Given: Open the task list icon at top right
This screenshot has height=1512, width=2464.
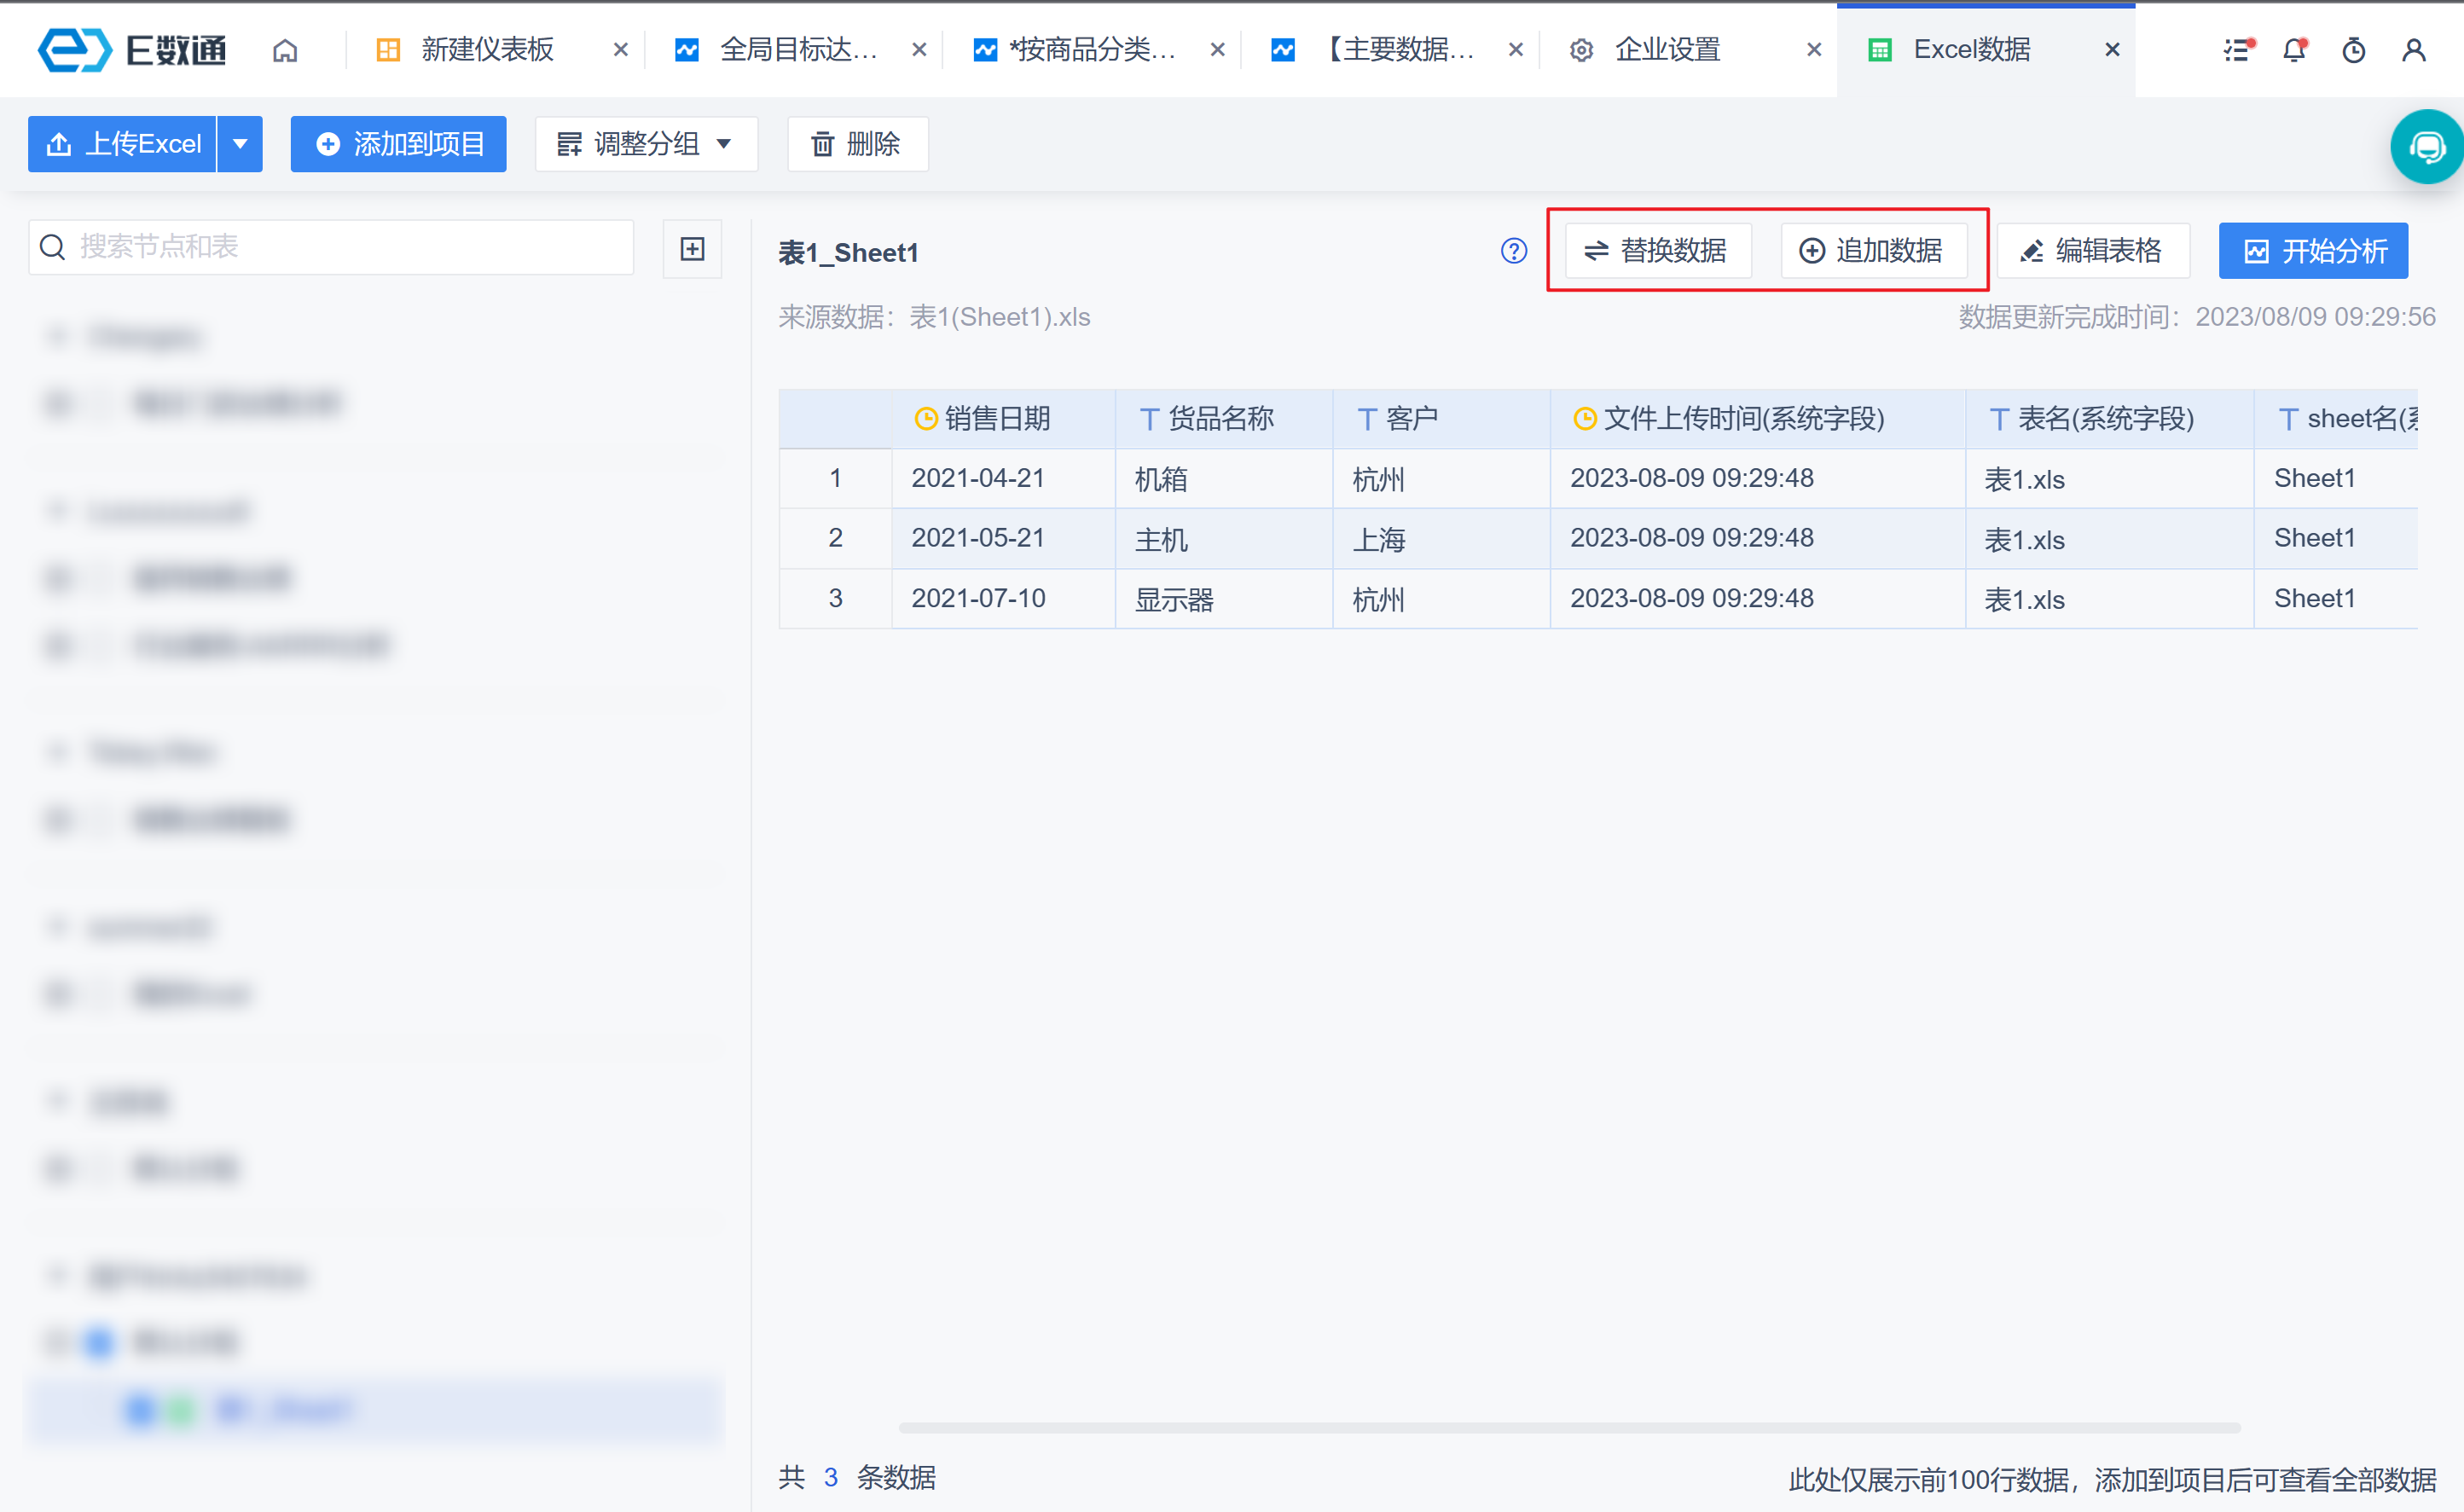Looking at the screenshot, I should pos(2237,50).
